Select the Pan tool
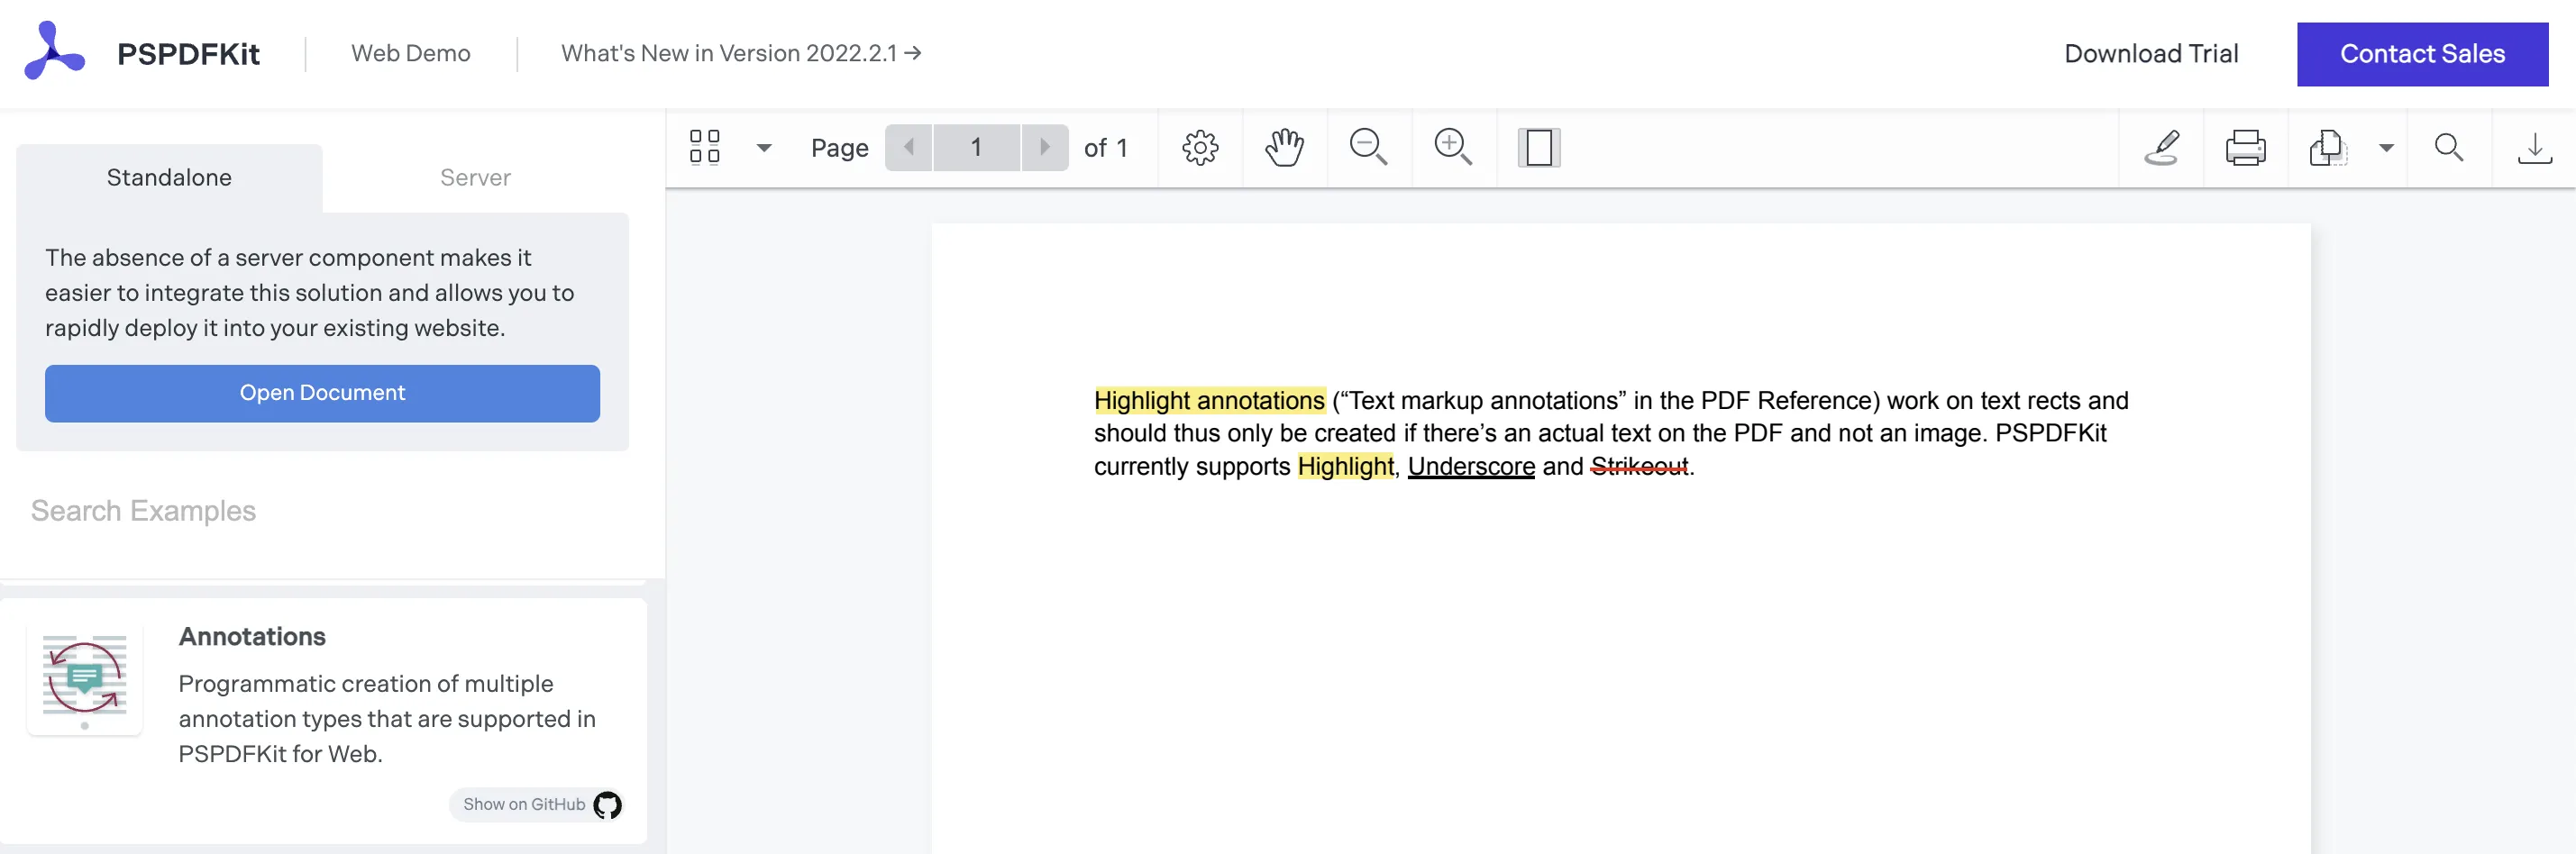 click(x=1284, y=147)
